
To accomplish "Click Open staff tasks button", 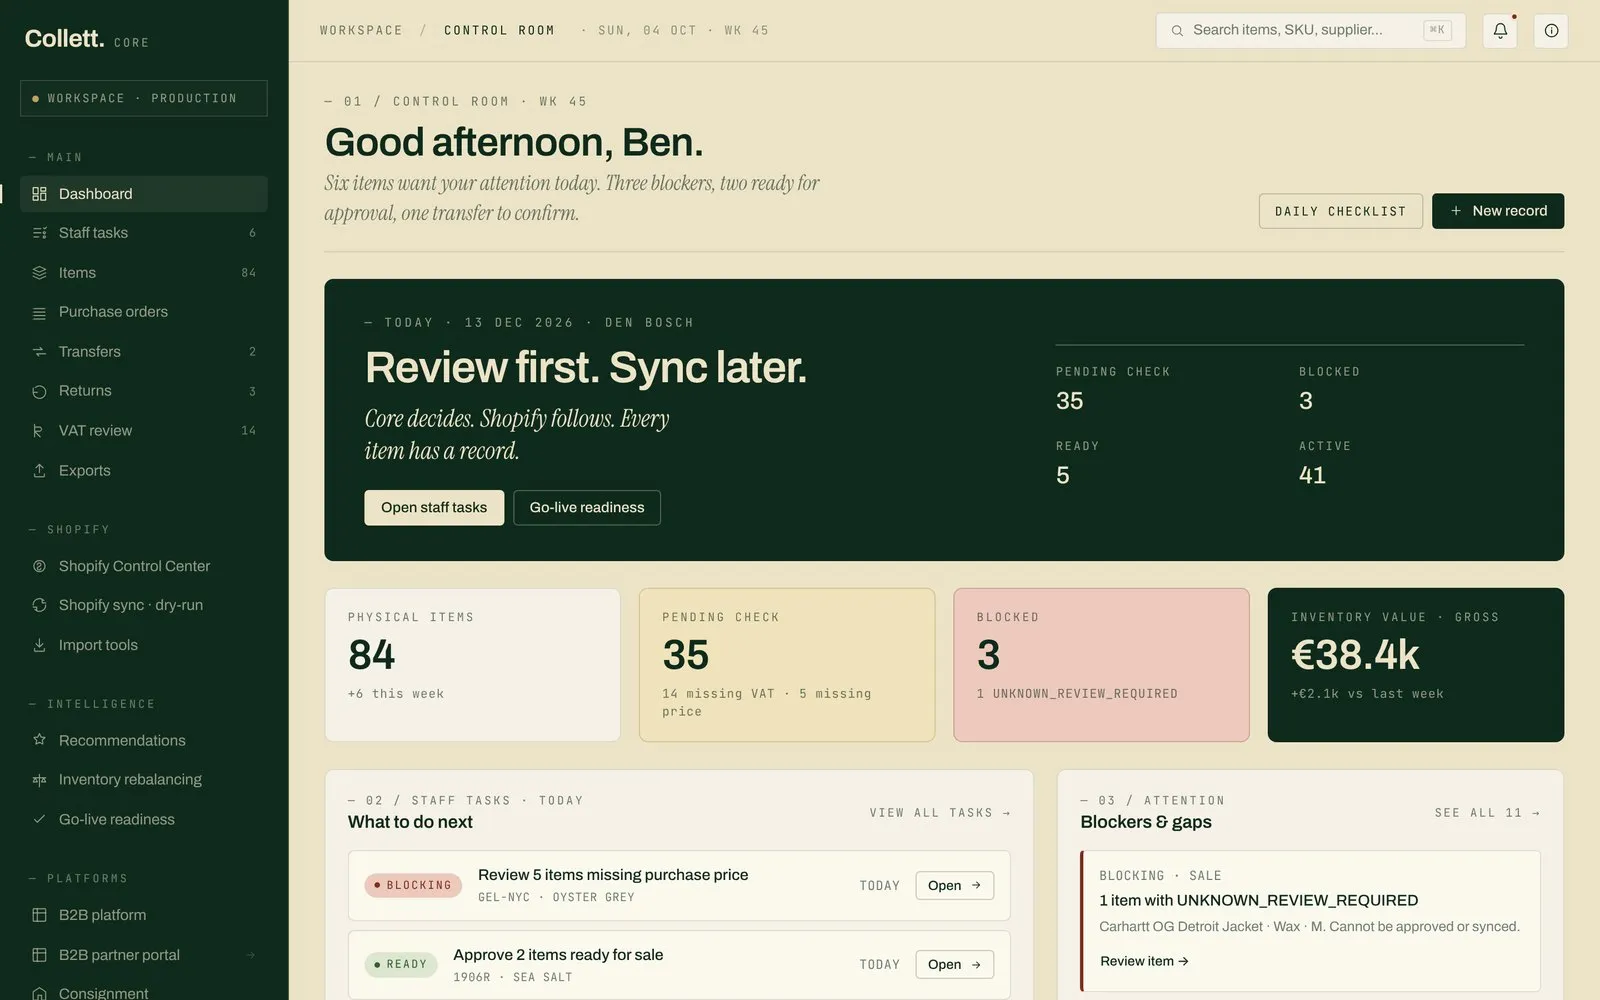I will tap(434, 508).
